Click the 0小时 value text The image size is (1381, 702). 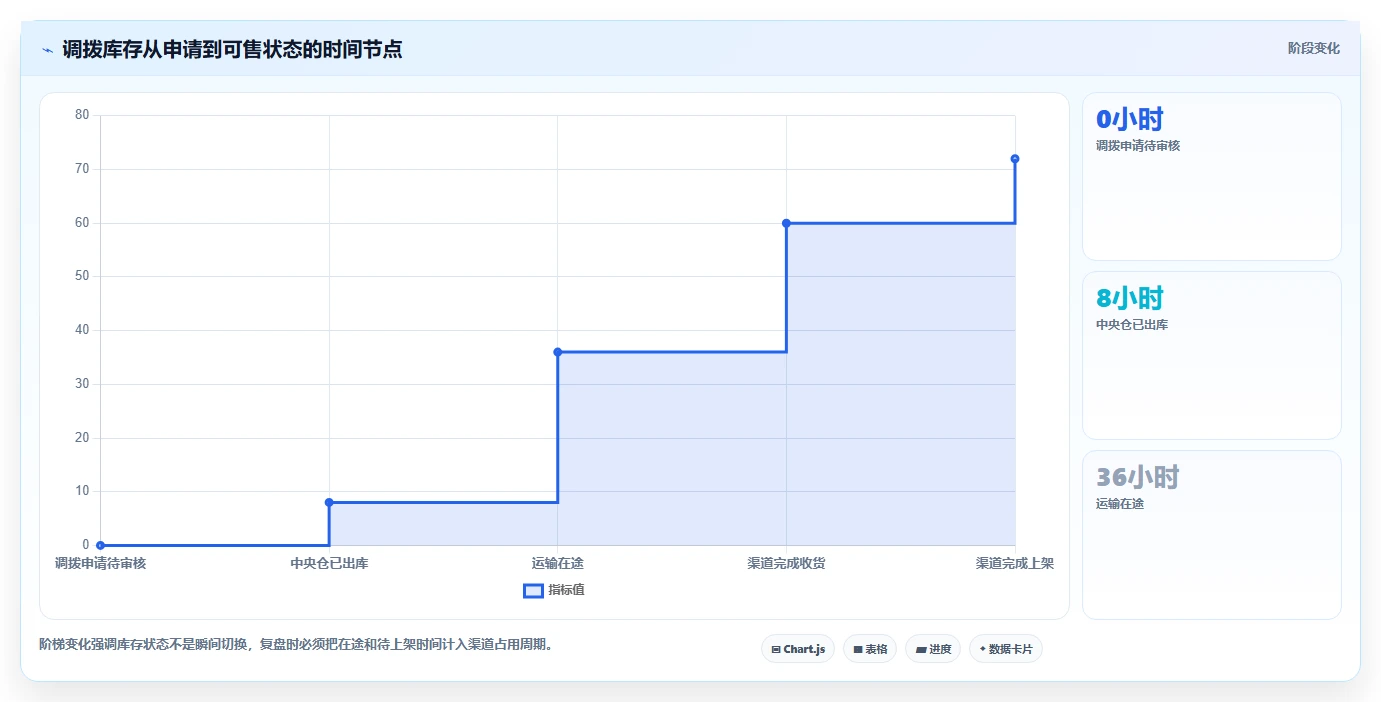(1130, 119)
